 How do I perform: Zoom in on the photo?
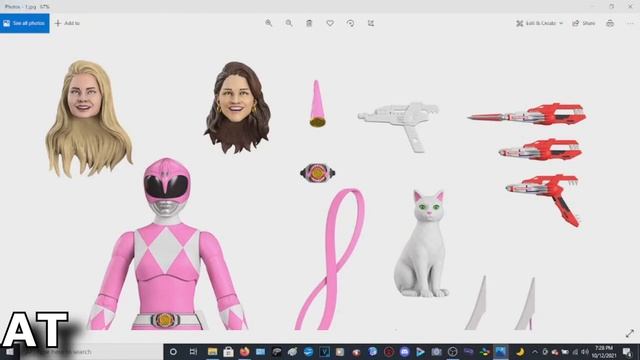tap(269, 23)
